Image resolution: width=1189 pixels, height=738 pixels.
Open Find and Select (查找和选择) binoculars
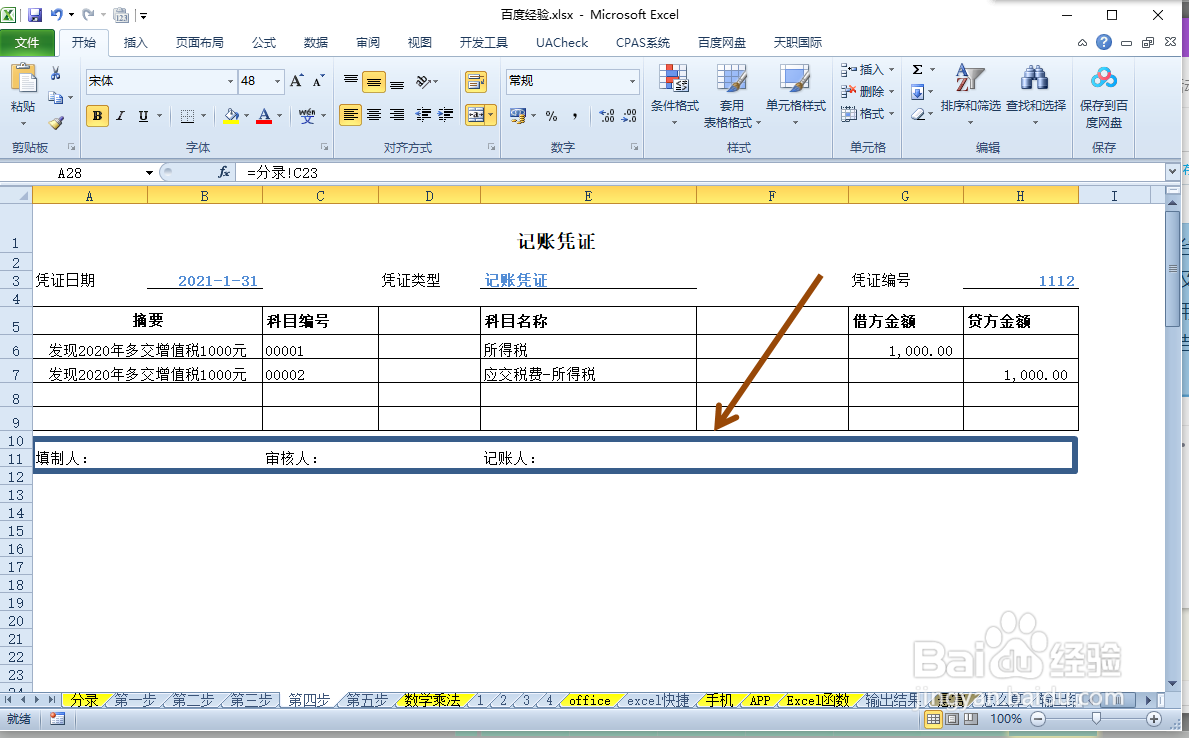point(1035,95)
